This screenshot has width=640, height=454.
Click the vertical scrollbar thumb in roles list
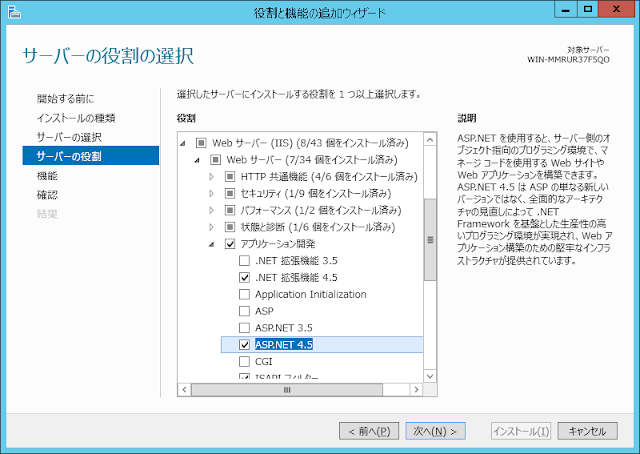tap(430, 240)
